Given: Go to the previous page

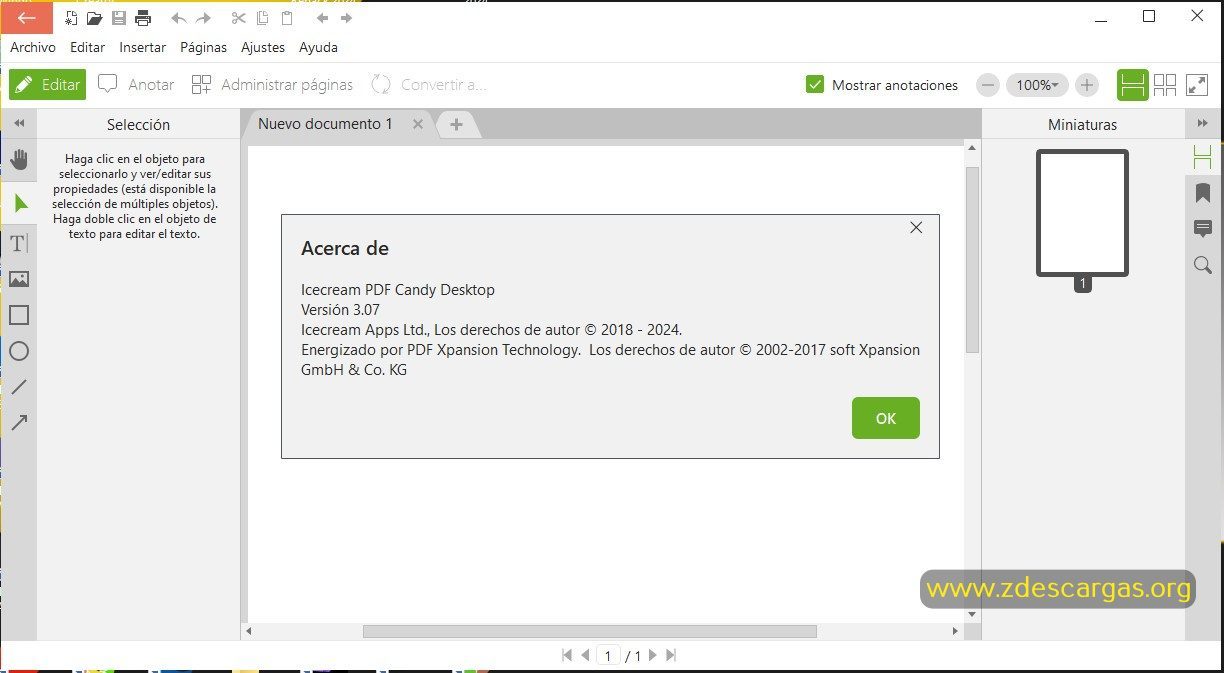Looking at the screenshot, I should 585,656.
